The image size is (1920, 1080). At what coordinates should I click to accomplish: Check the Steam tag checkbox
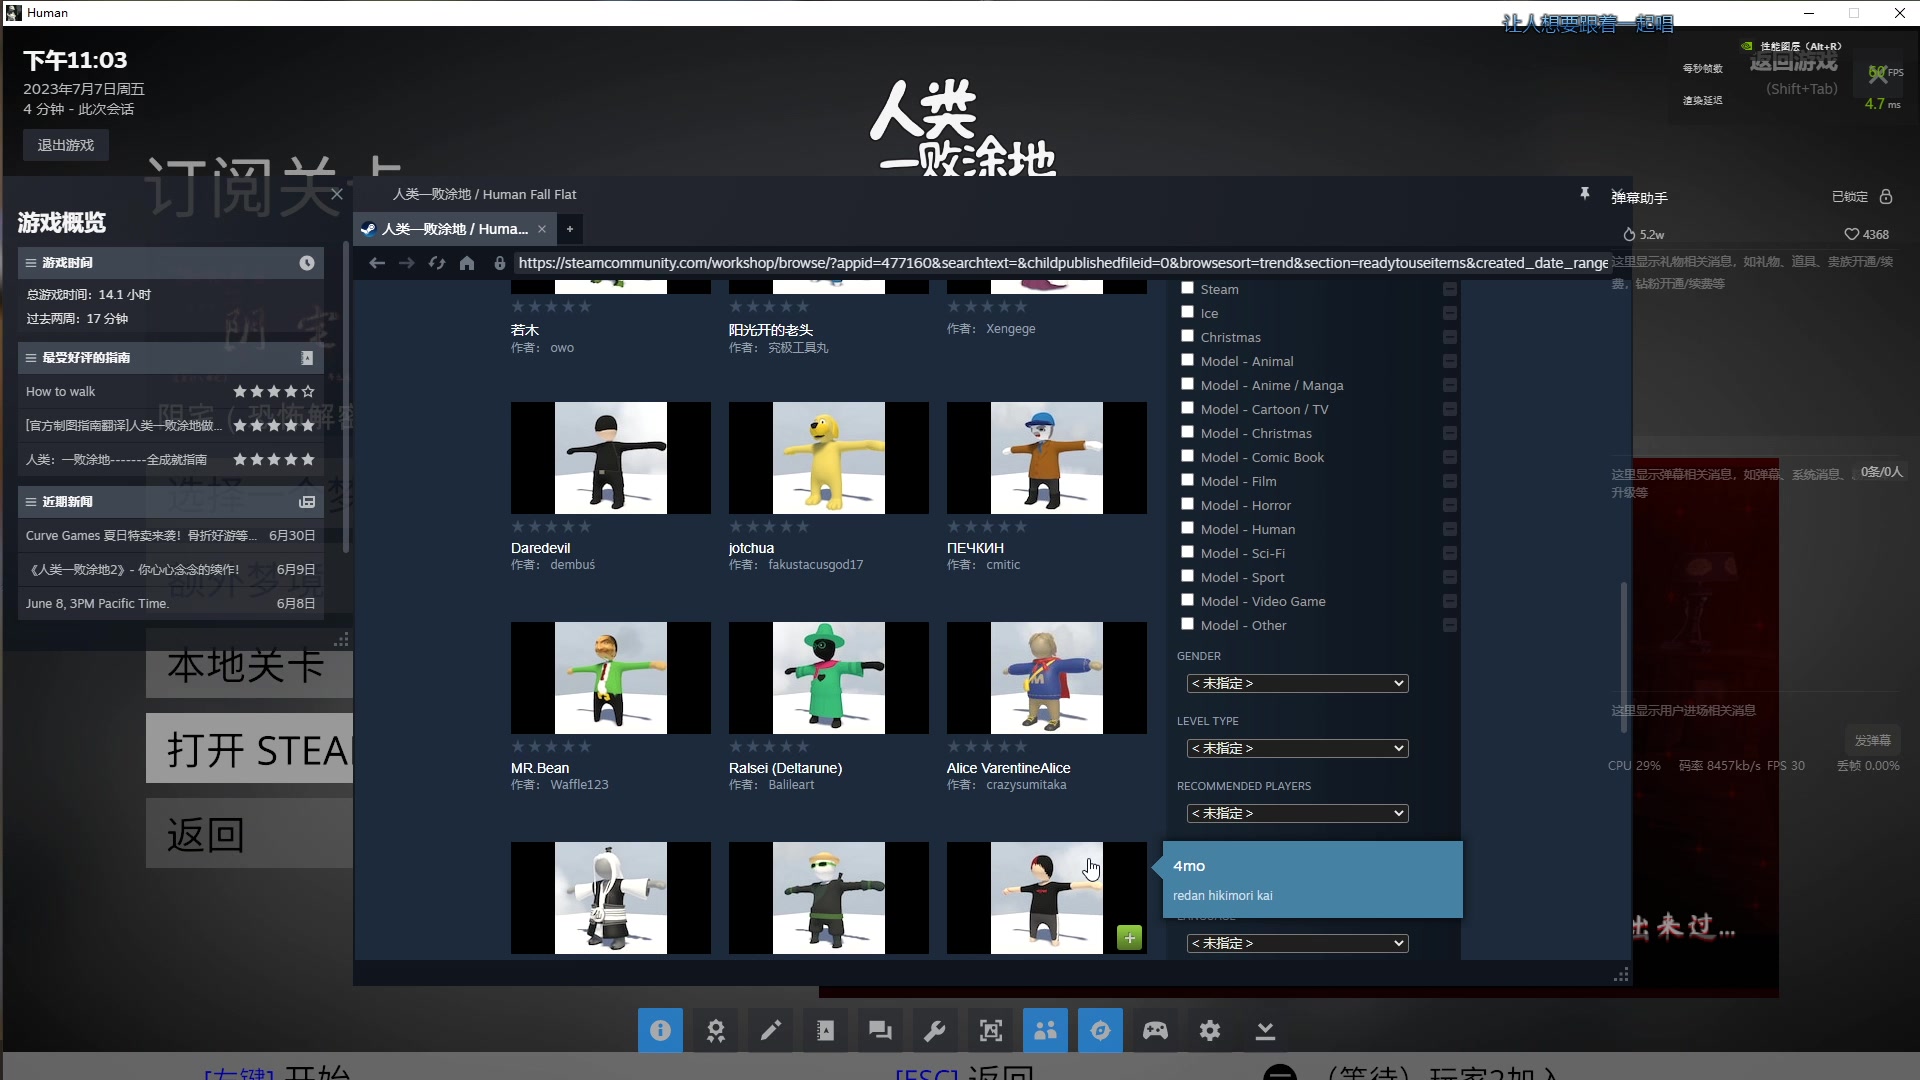tap(1188, 288)
